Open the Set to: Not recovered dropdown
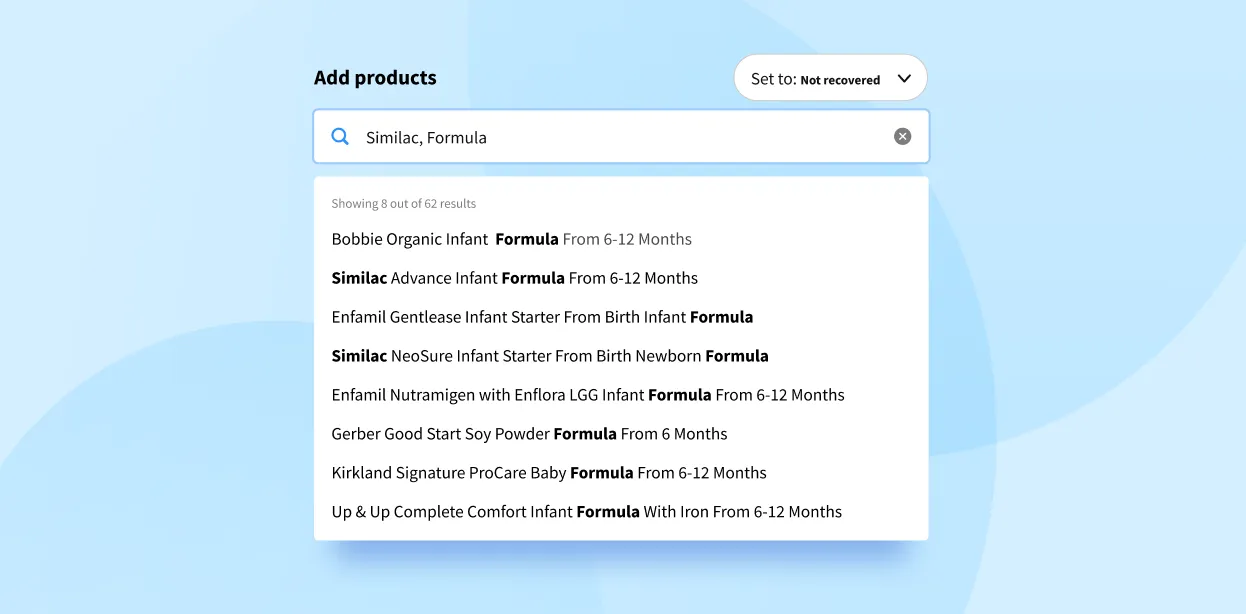The width and height of the screenshot is (1246, 614). (830, 77)
